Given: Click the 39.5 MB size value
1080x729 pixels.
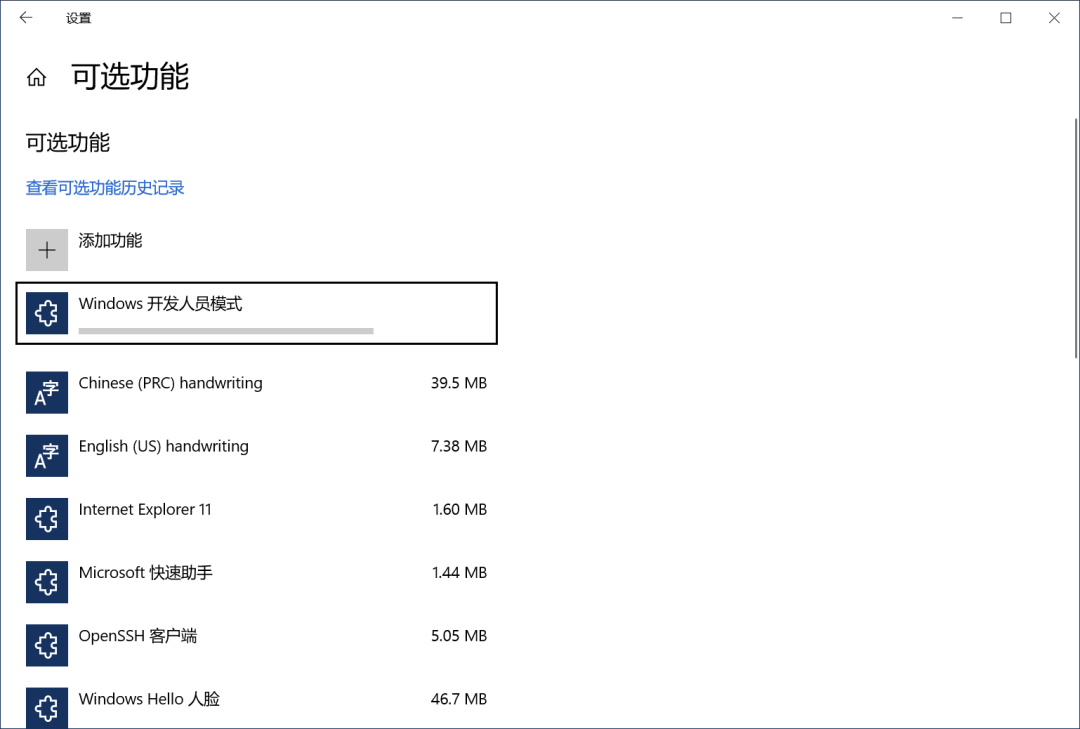Looking at the screenshot, I should [x=459, y=383].
